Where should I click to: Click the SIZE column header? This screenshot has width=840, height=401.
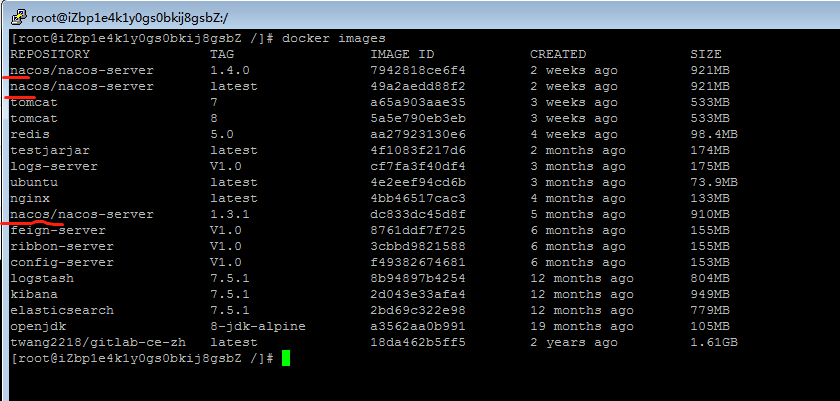click(x=706, y=54)
